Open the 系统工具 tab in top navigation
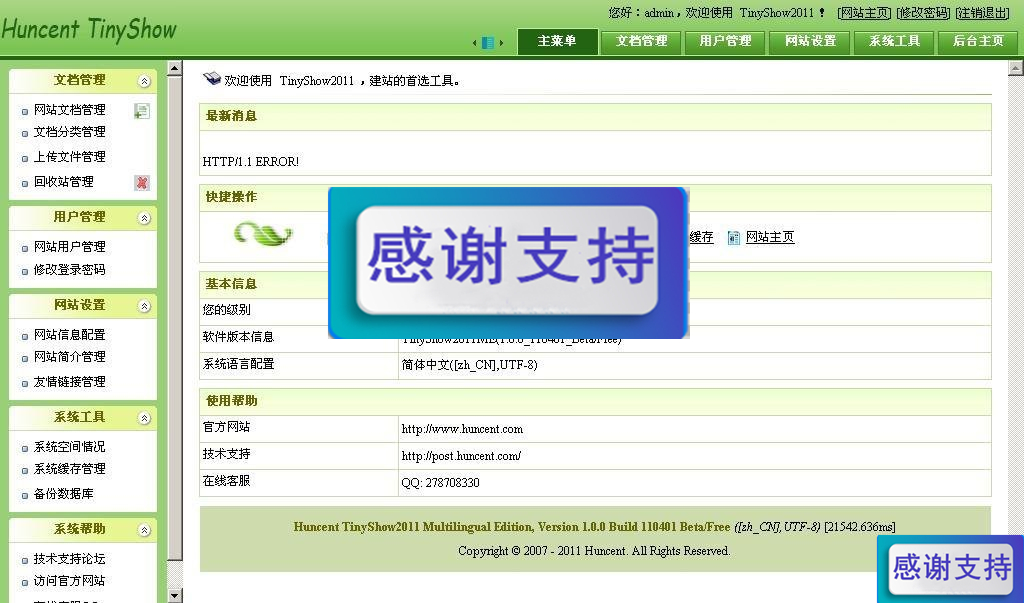This screenshot has height=603, width=1024. pyautogui.click(x=894, y=41)
